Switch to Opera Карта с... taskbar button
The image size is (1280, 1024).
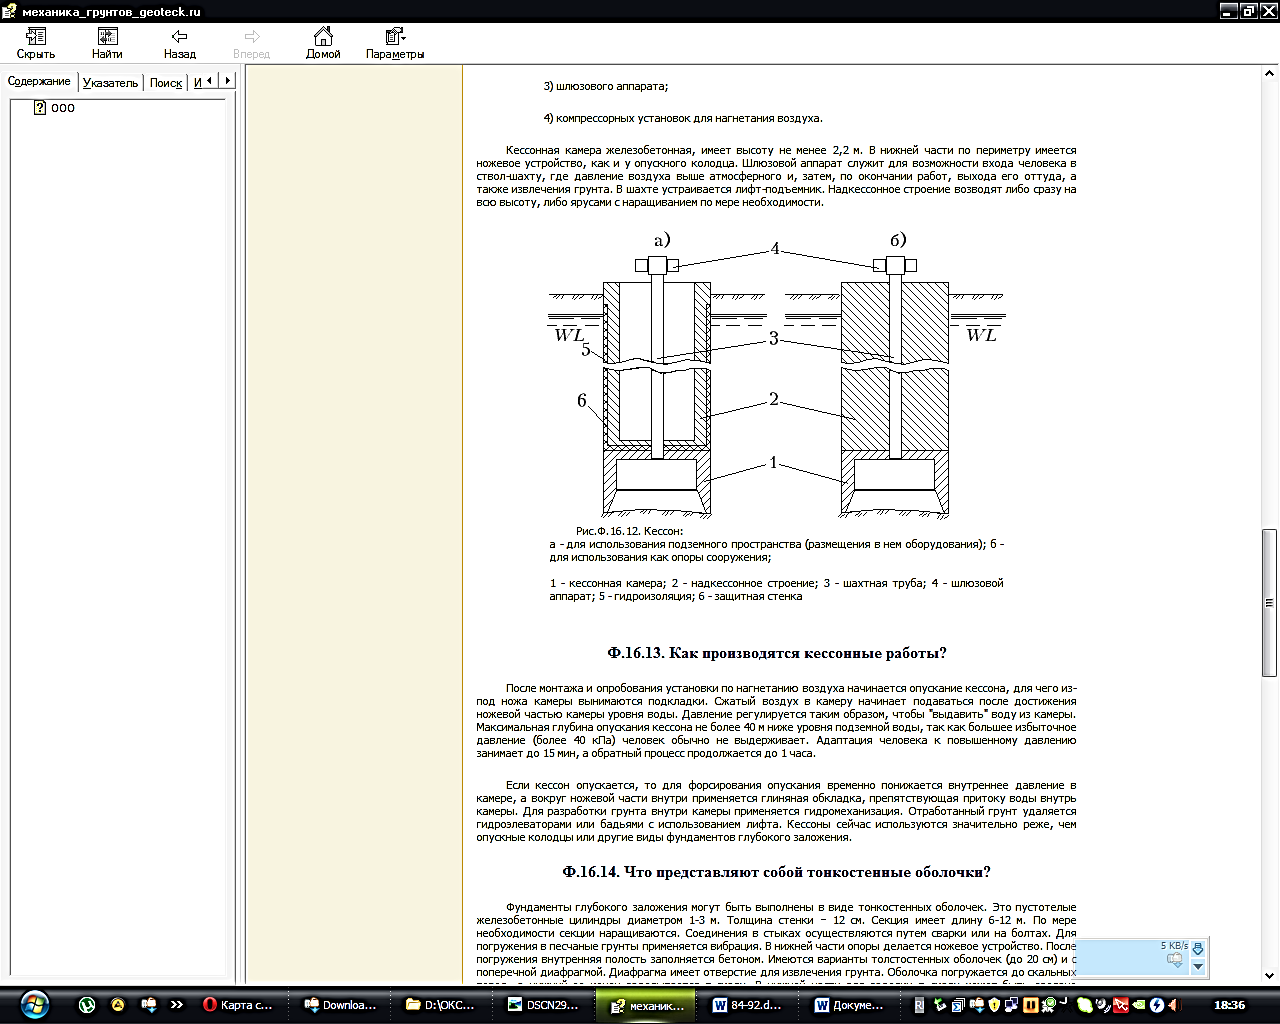[x=239, y=1005]
